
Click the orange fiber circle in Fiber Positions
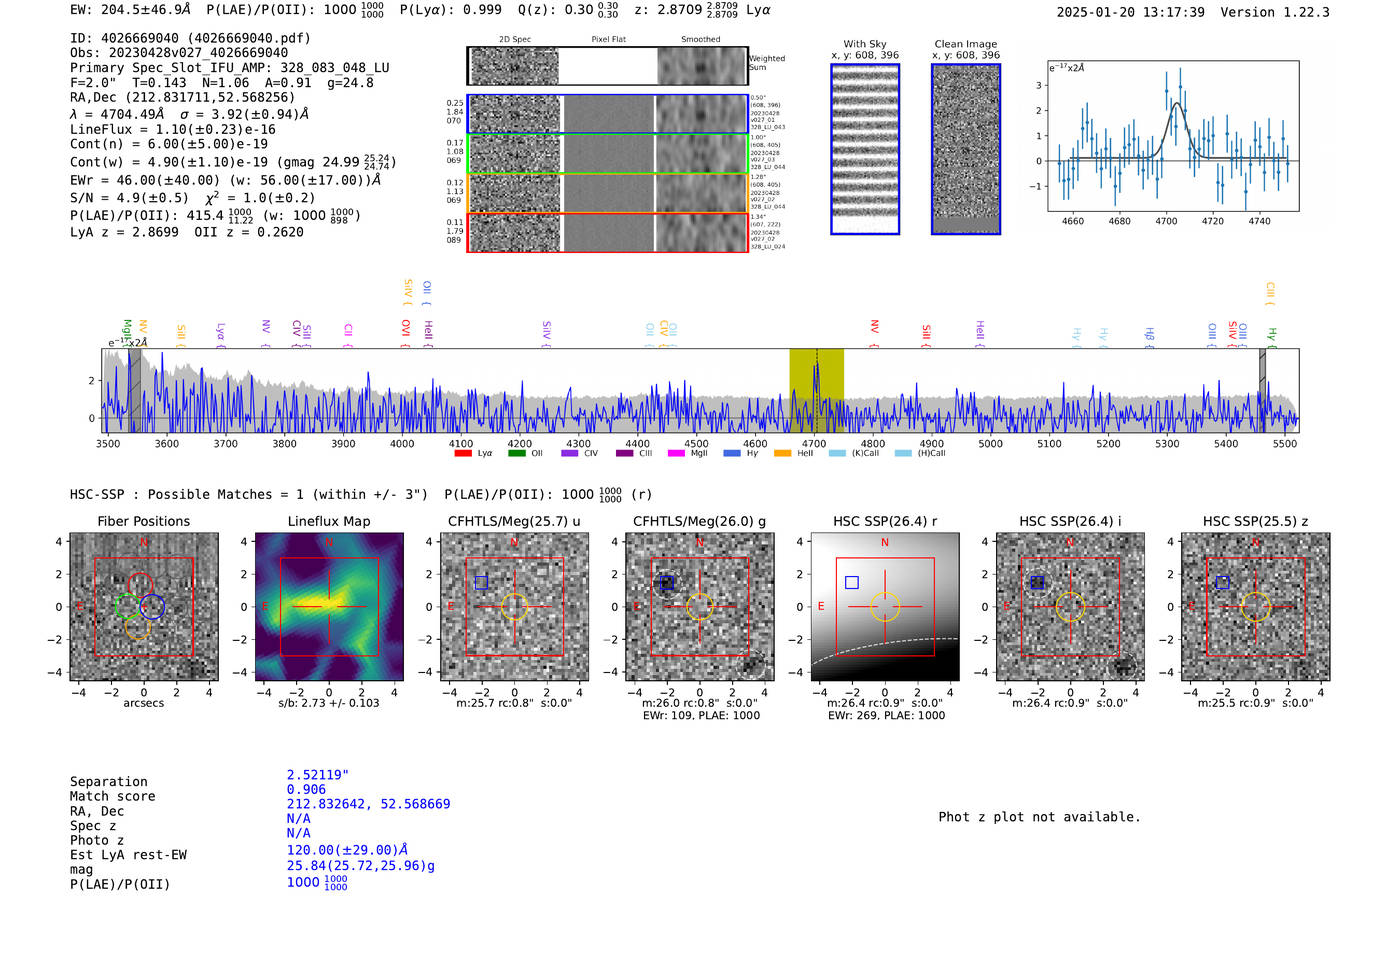[138, 627]
